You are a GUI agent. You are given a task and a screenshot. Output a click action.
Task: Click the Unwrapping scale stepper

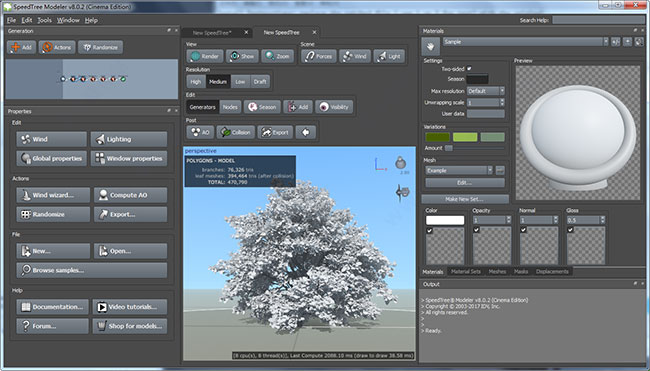[x=502, y=102]
